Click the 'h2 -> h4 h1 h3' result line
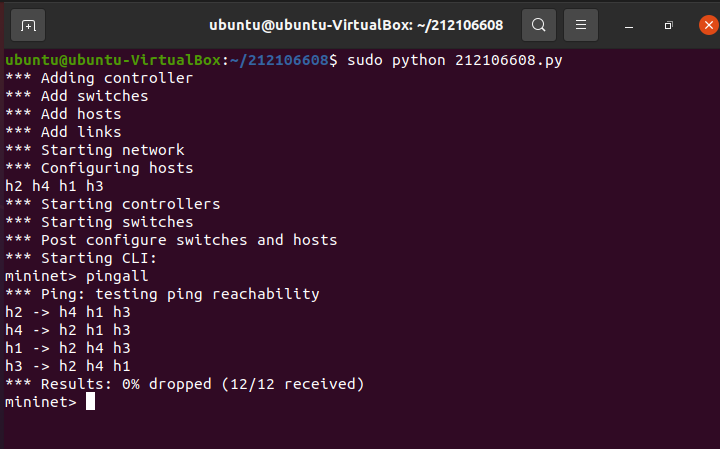 [68, 312]
